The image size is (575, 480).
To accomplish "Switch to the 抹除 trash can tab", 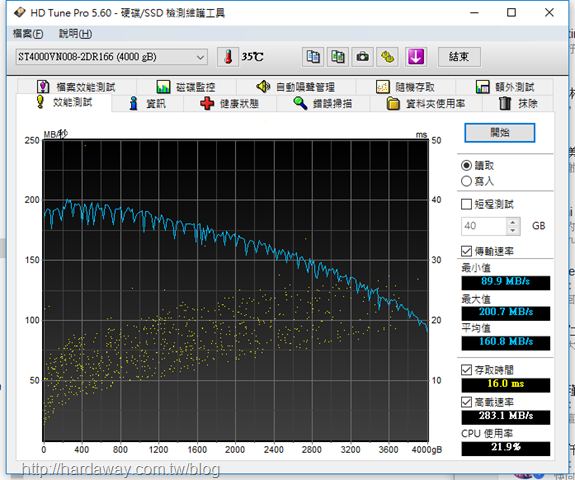I will [x=518, y=104].
